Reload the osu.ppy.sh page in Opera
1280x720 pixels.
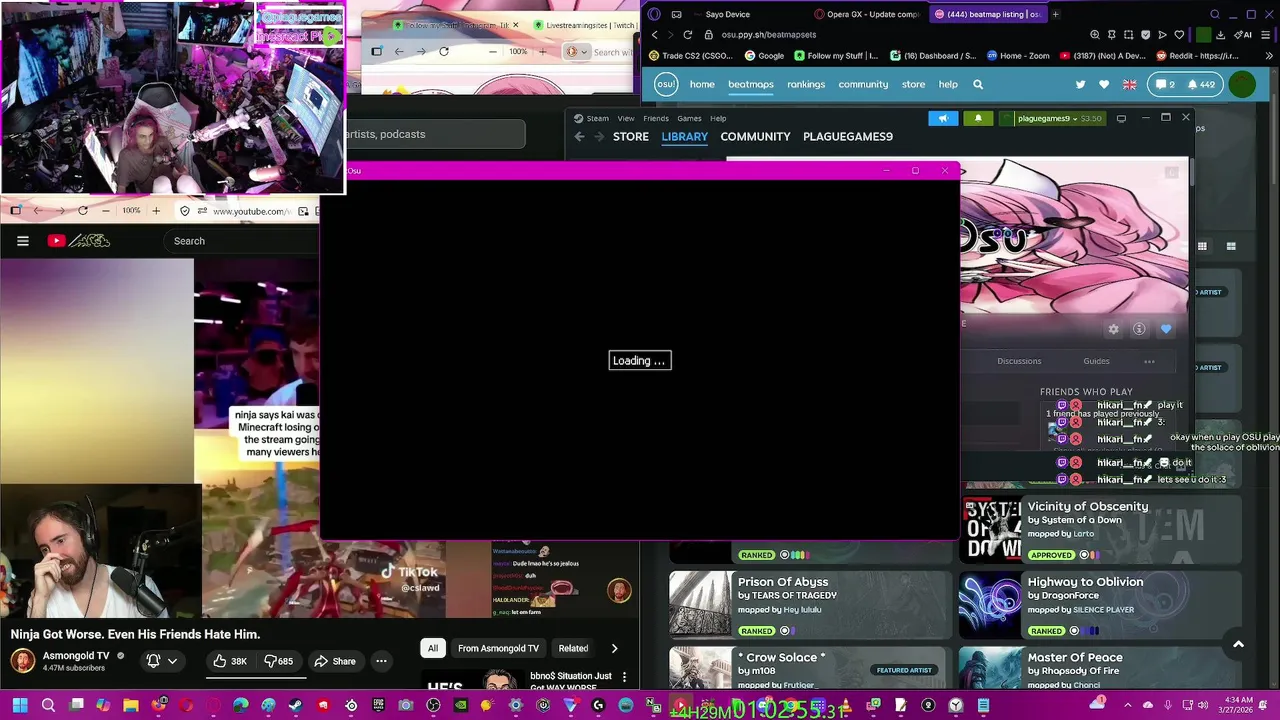[687, 34]
